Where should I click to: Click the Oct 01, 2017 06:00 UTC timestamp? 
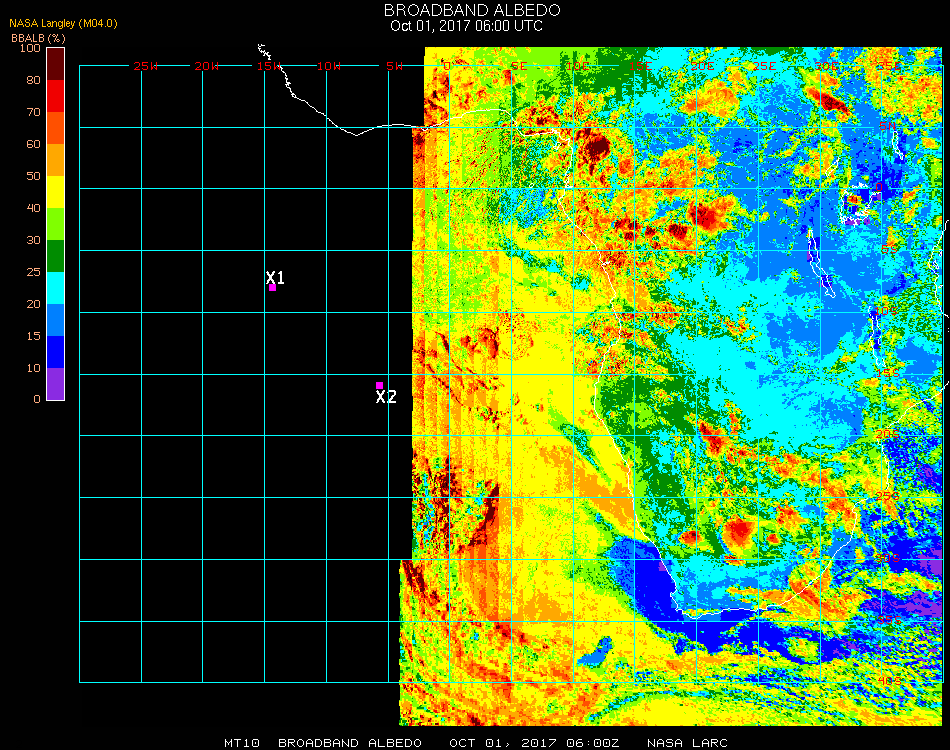coord(466,26)
